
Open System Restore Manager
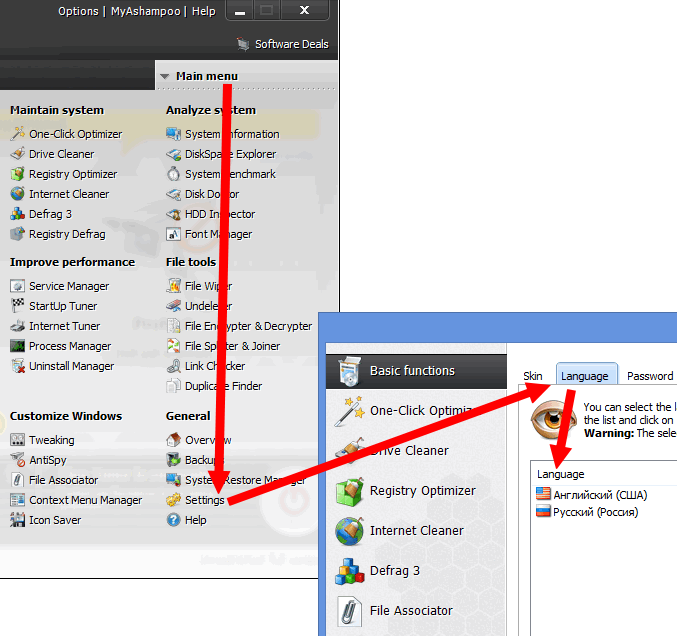(245, 480)
